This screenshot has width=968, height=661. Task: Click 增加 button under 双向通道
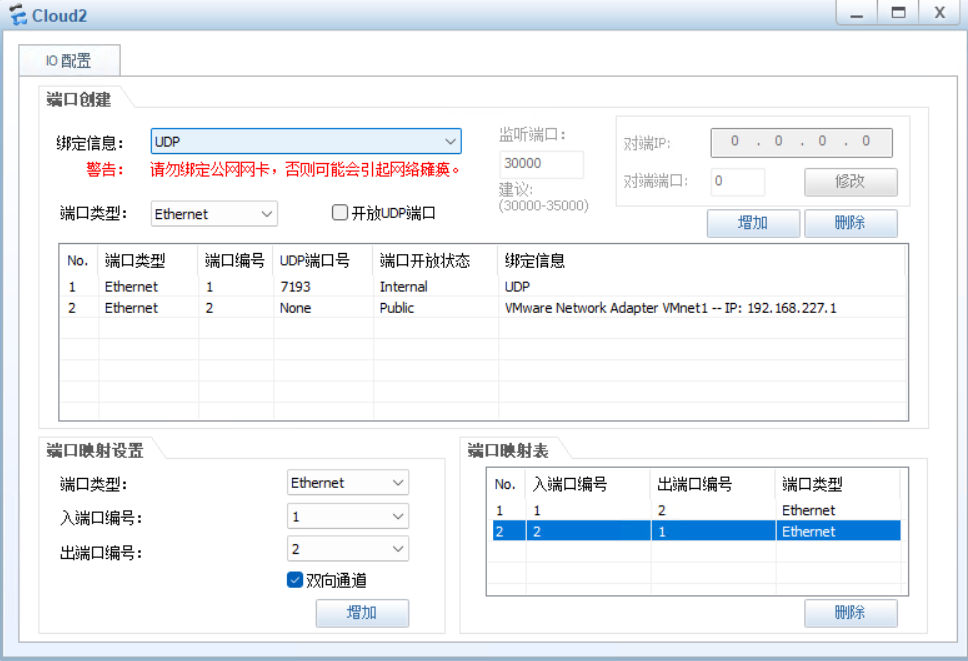tap(362, 613)
